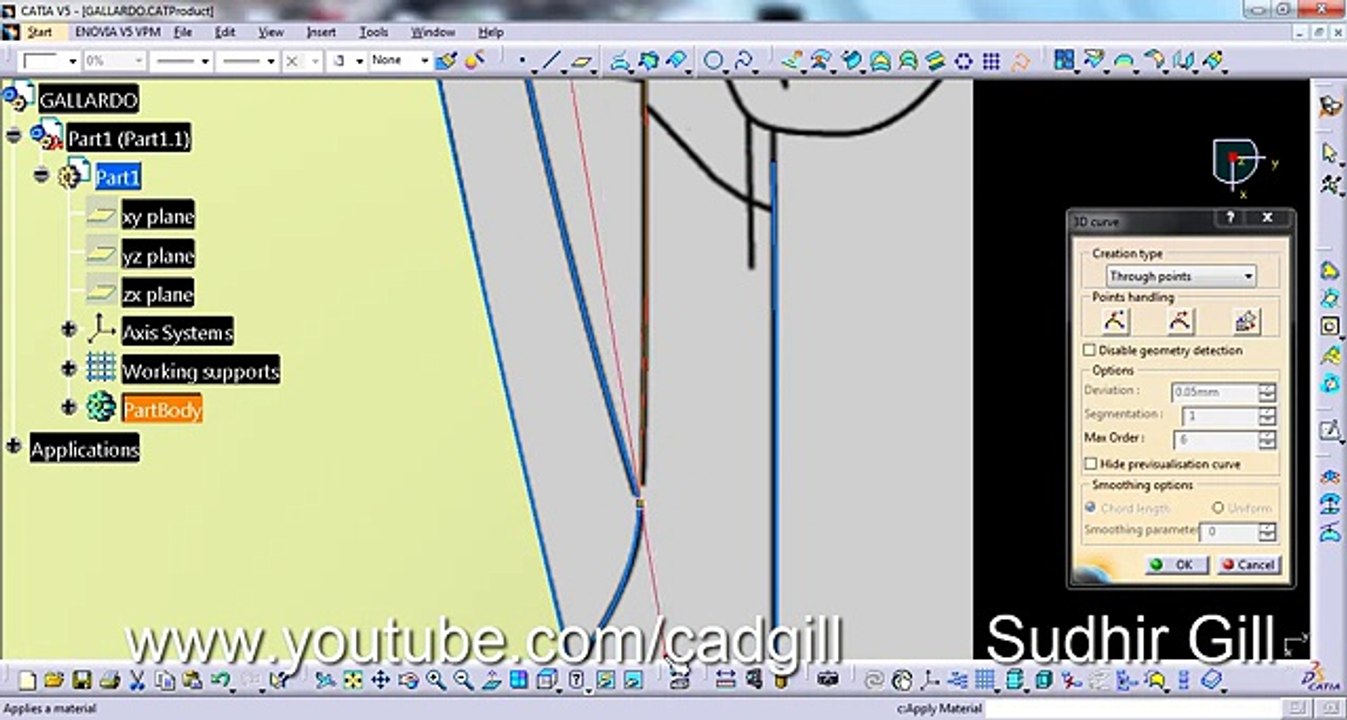
Task: Expand the Axis Systems tree node
Action: click(68, 329)
